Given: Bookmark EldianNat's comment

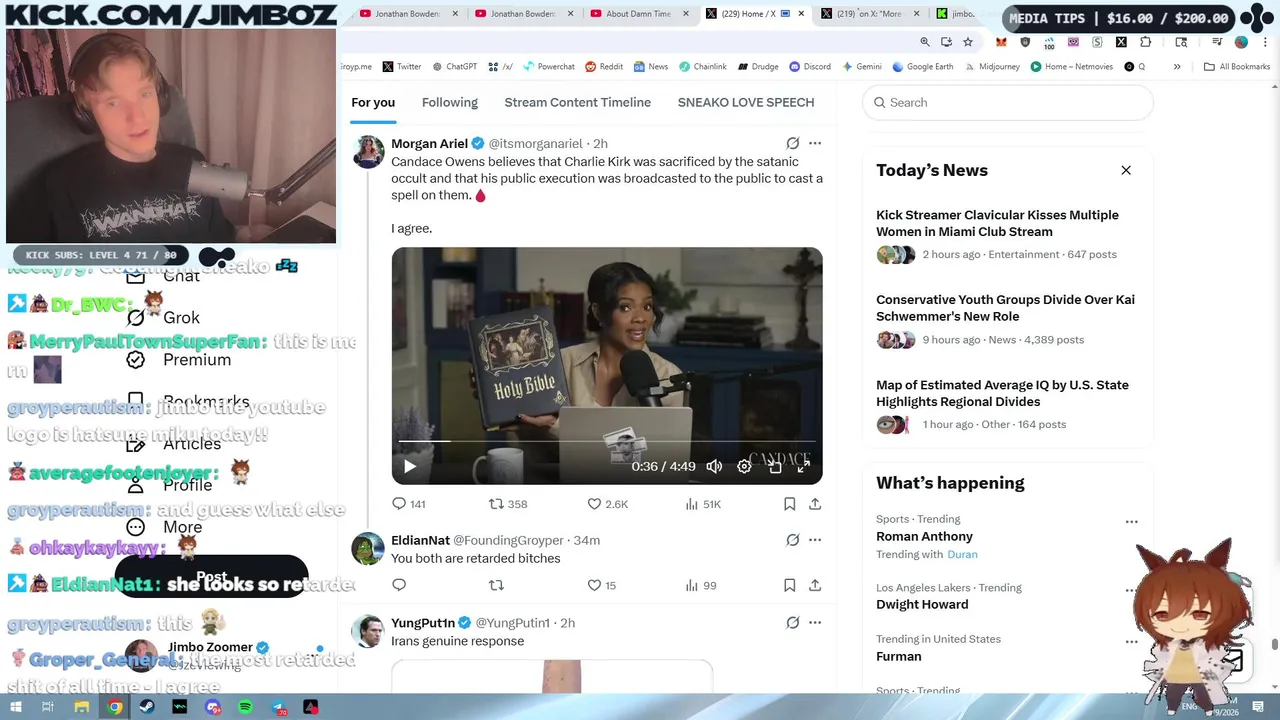Looking at the screenshot, I should (x=789, y=585).
